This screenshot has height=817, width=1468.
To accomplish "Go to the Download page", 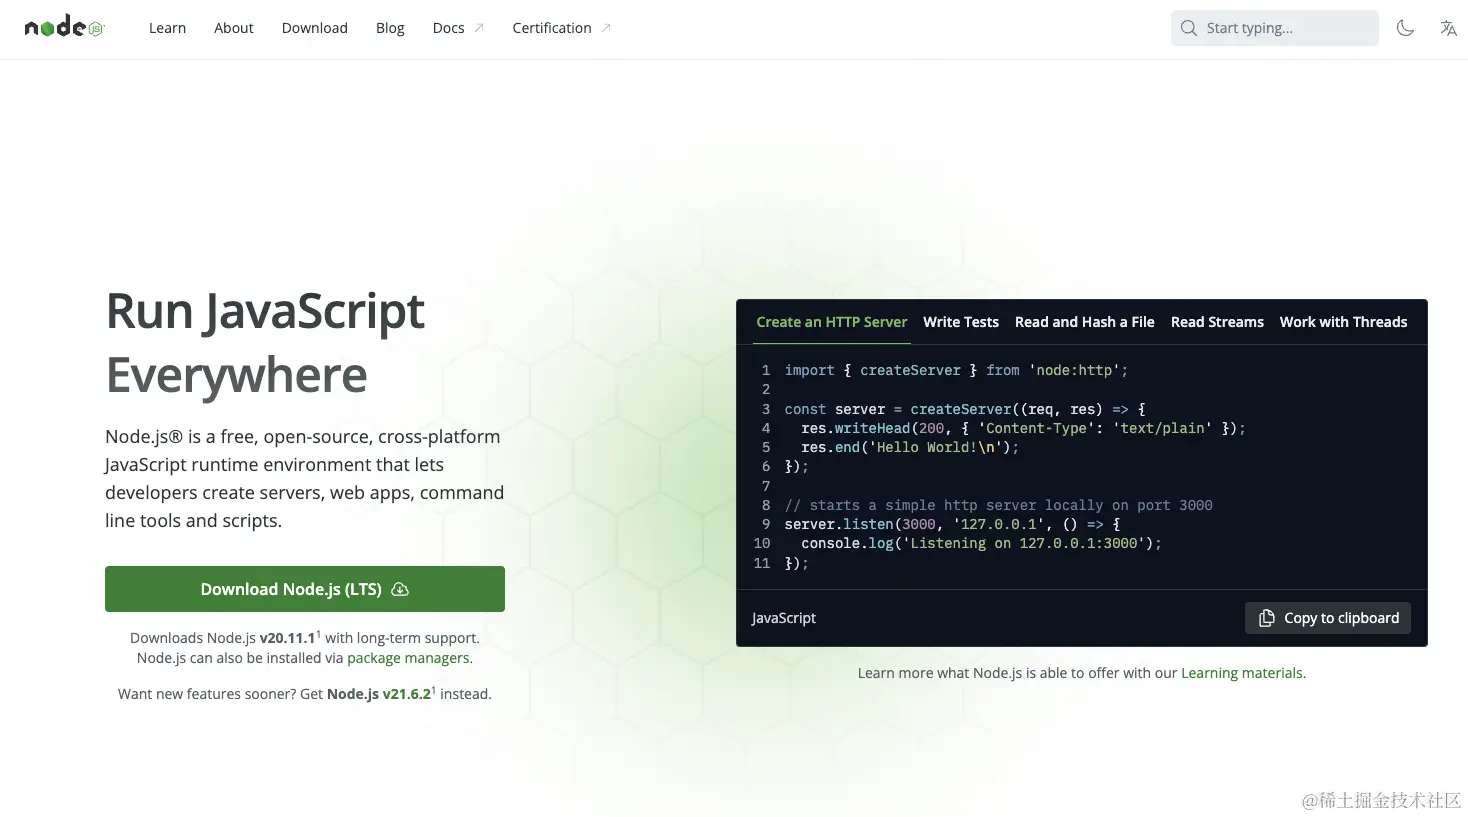I will point(315,28).
